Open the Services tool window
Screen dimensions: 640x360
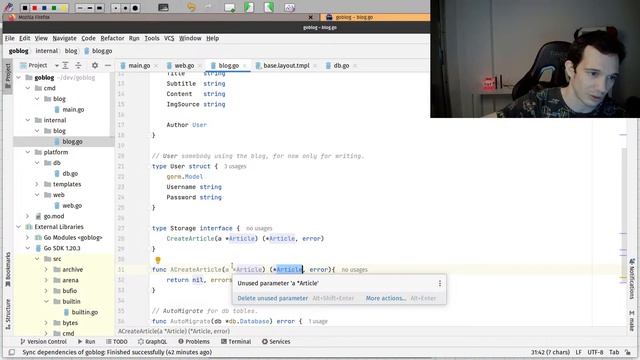276,341
